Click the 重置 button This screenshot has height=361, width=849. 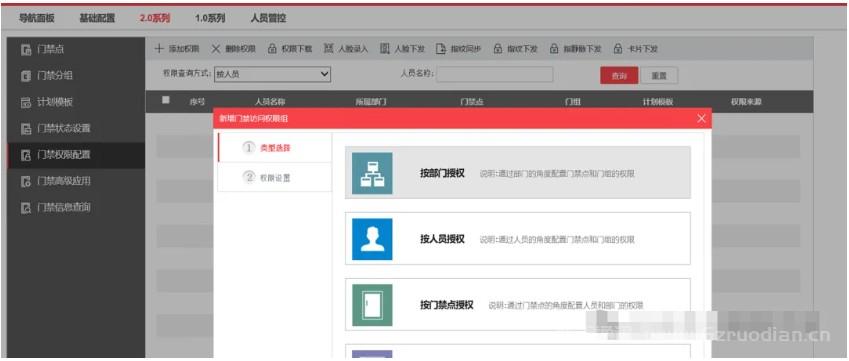coord(659,75)
